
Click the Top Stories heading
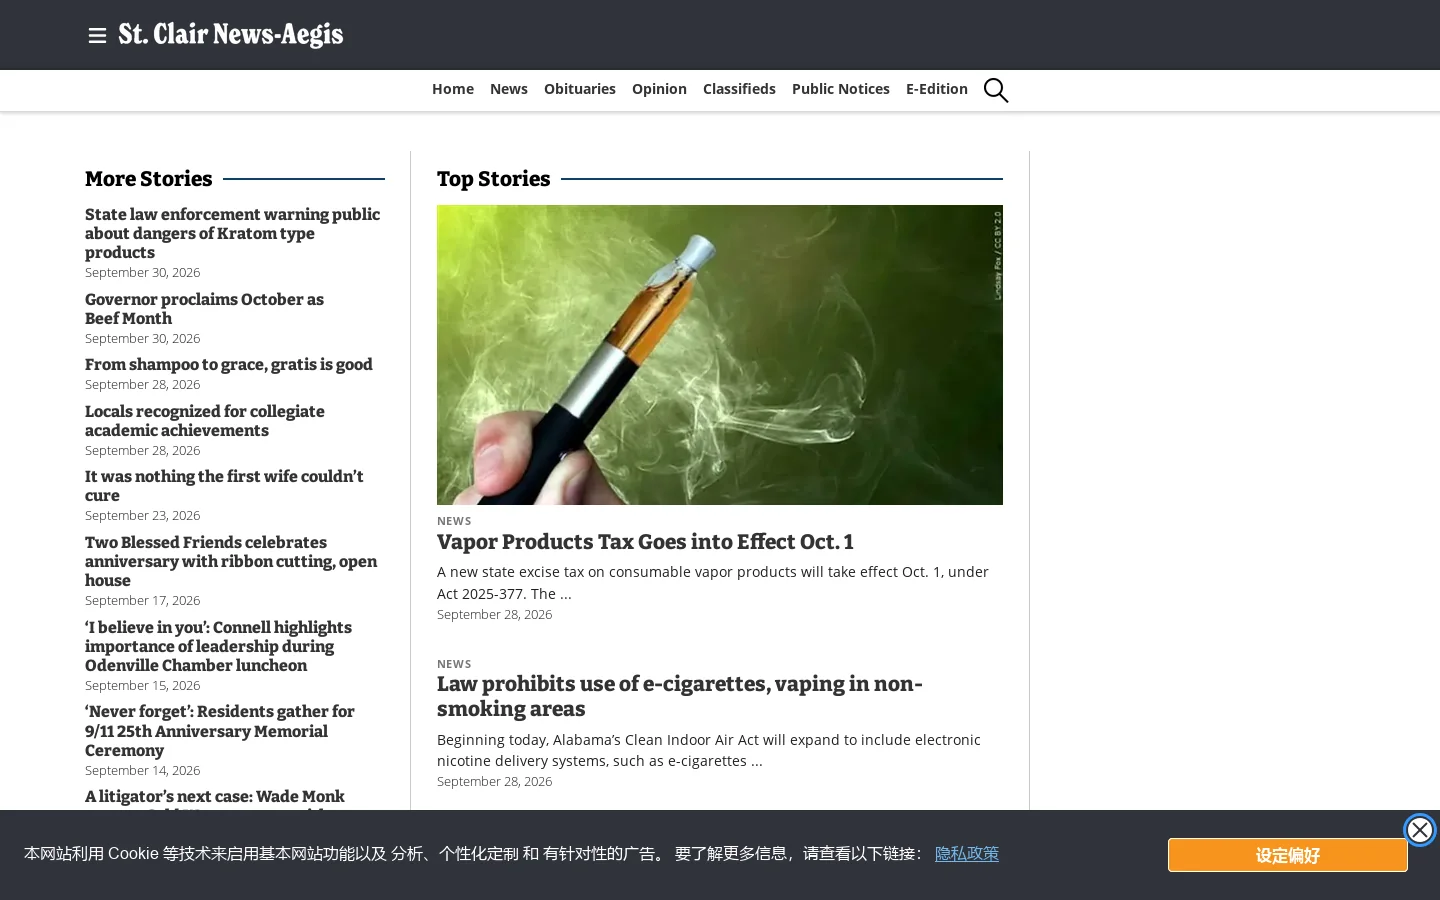494,179
